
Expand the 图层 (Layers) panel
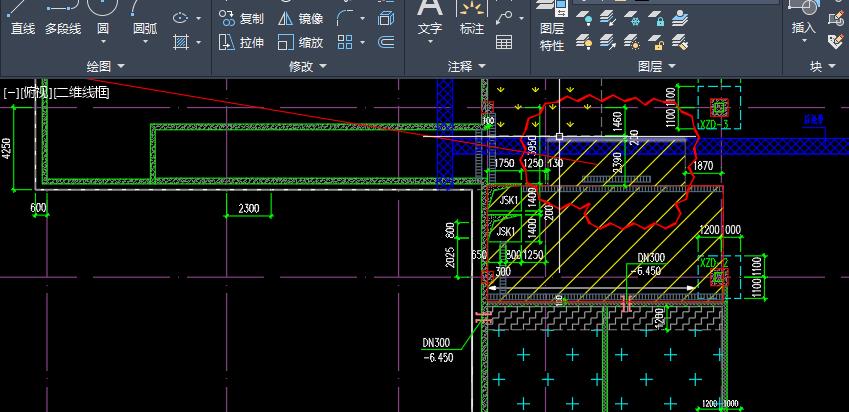[x=657, y=67]
